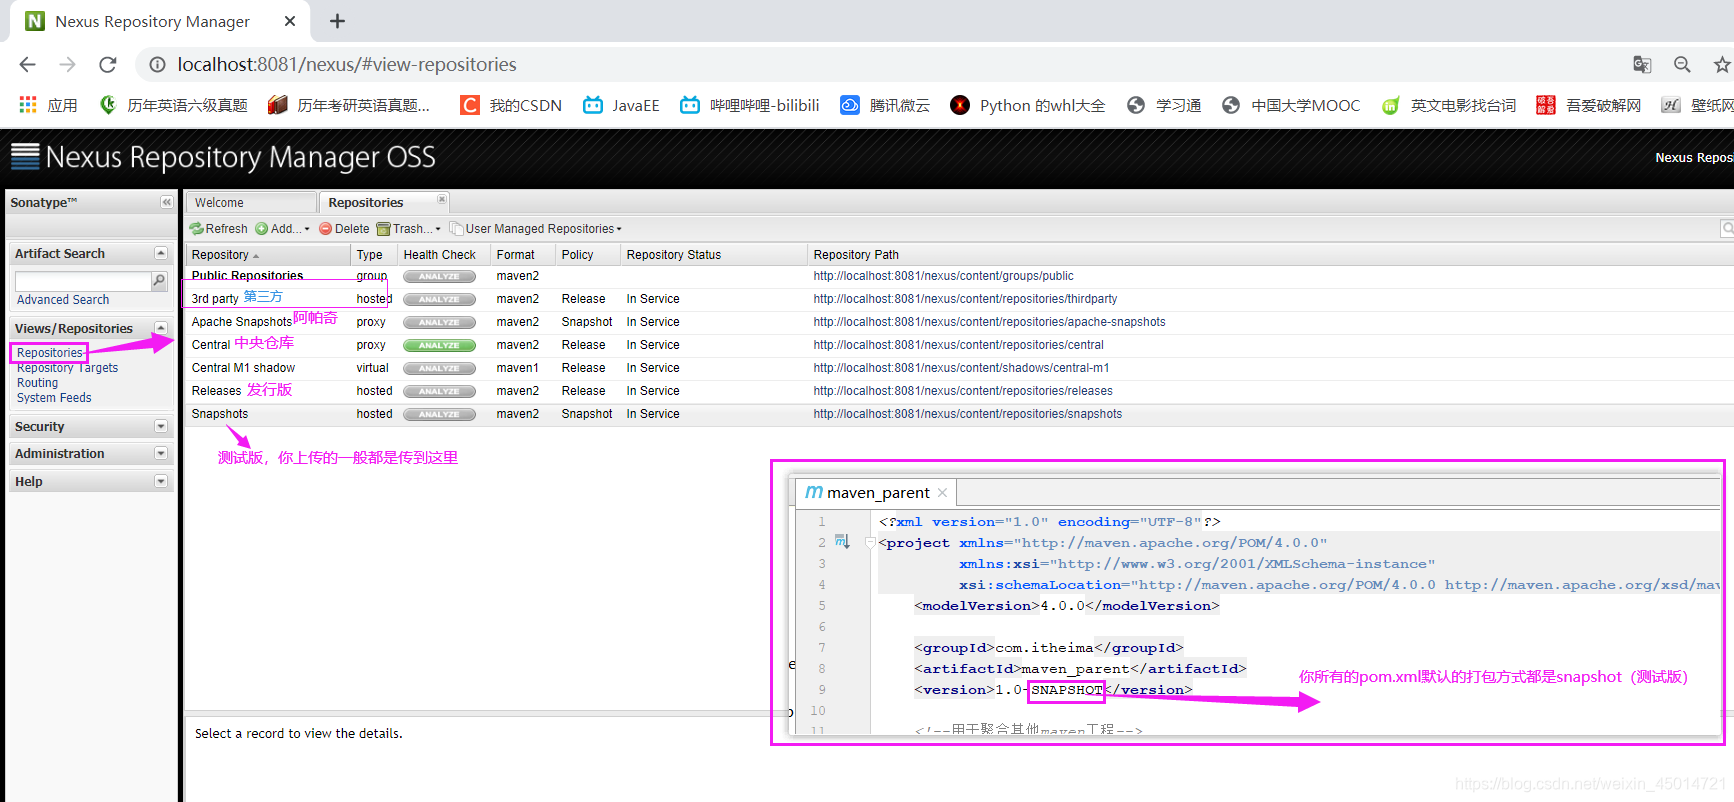Screen dimensions: 1734x802
Task: Select the Apache Snapshots row
Action: (x=960, y=322)
